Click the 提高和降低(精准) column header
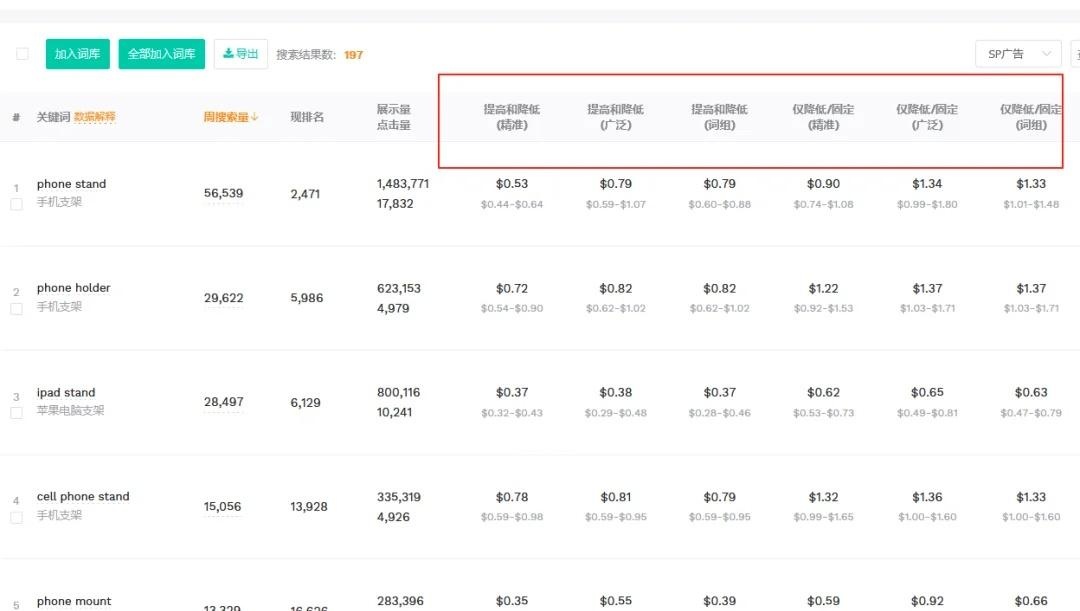Image resolution: width=1080 pixels, height=611 pixels. pos(512,117)
